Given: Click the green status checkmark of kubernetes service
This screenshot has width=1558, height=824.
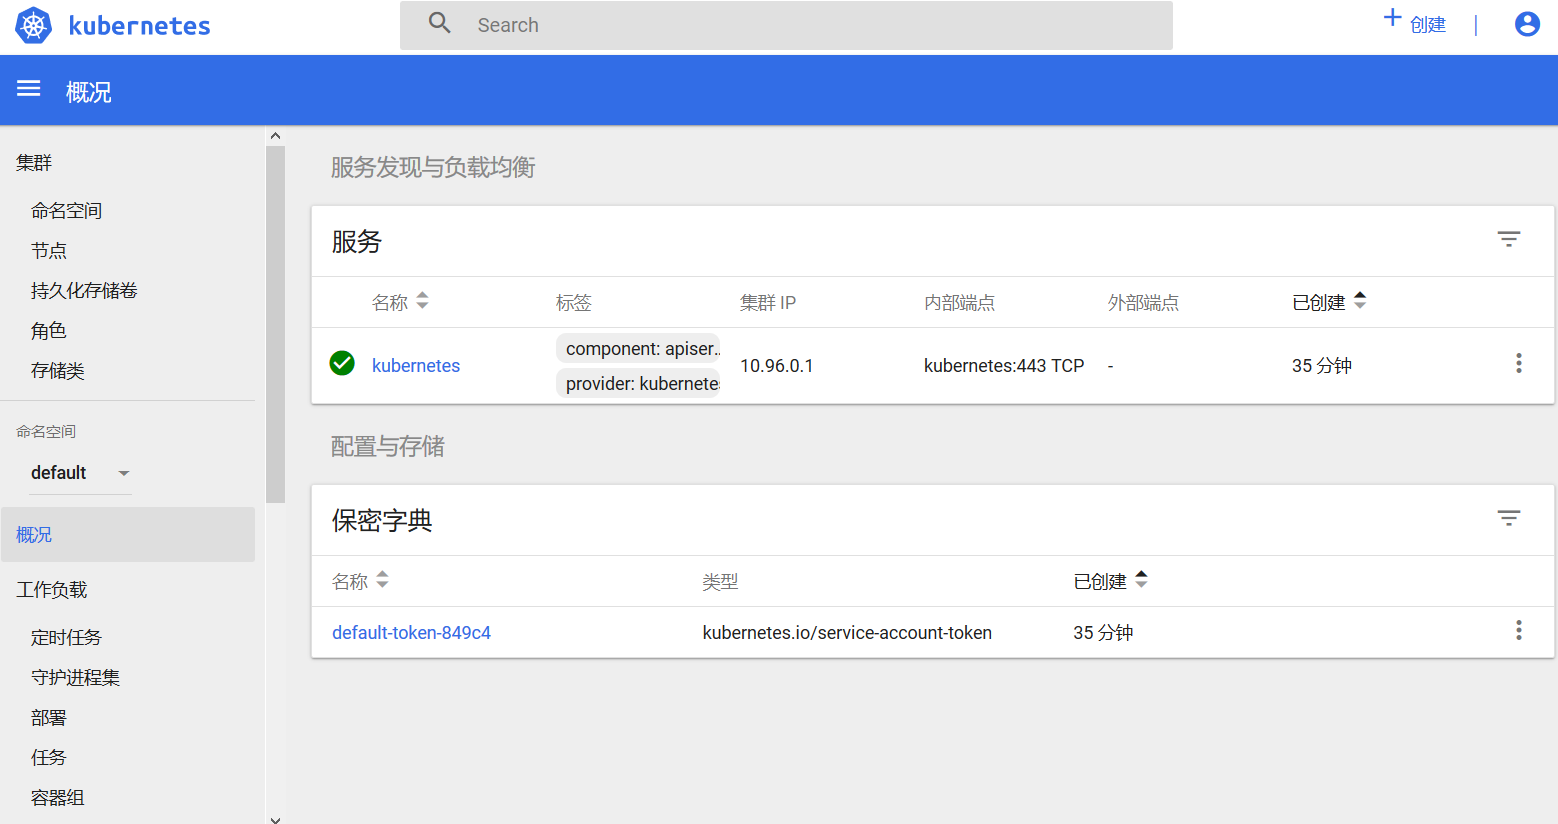Looking at the screenshot, I should 341,363.
